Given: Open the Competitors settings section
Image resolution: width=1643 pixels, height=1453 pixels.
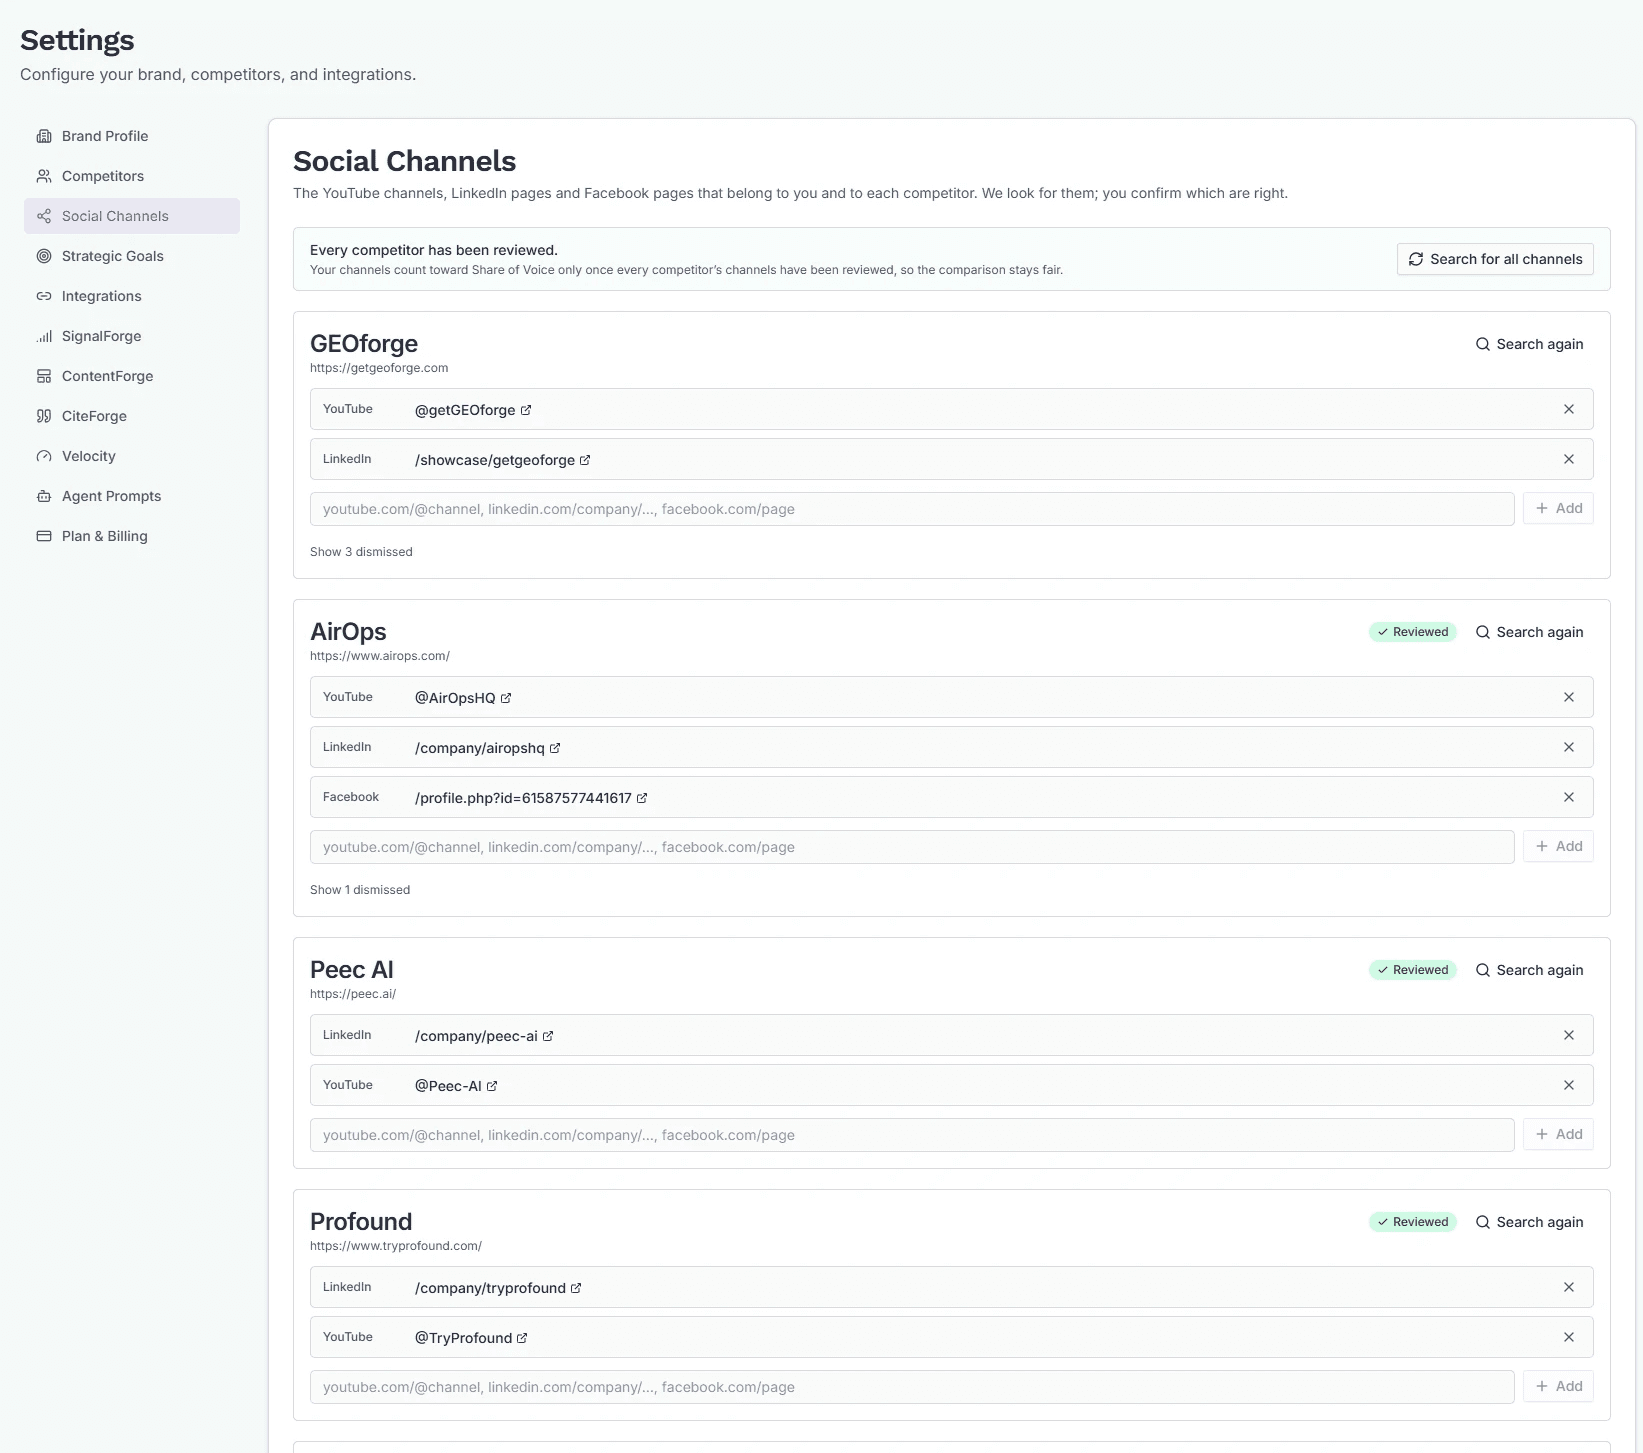Looking at the screenshot, I should click(x=132, y=176).
